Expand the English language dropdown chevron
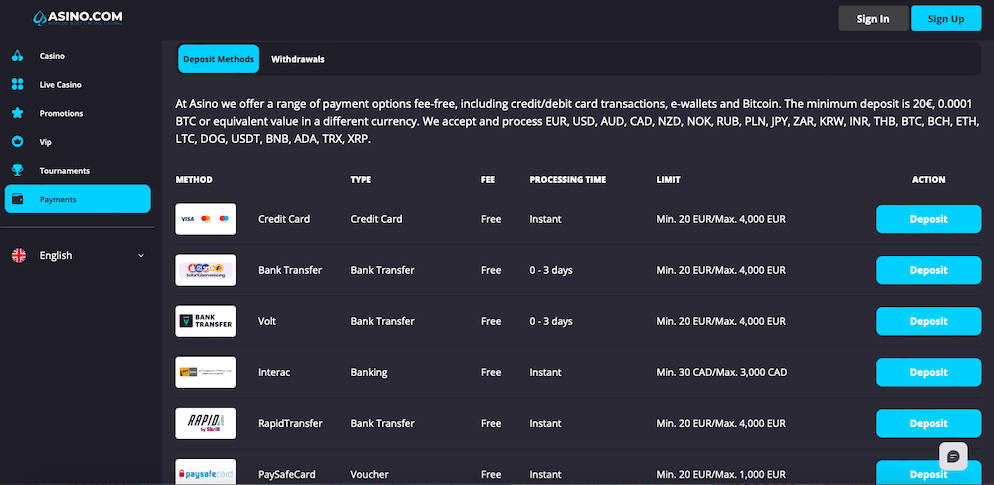Image resolution: width=994 pixels, height=485 pixels. [141, 255]
